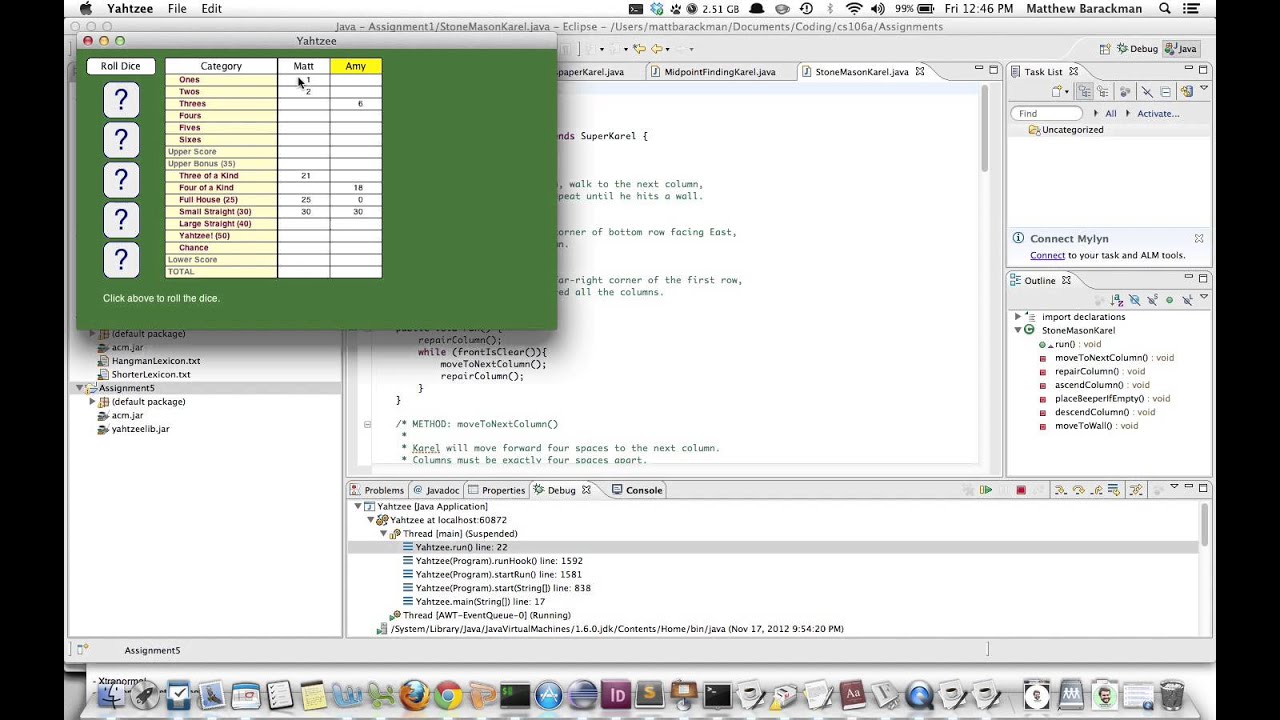Toggle Scheduled presentation icon in Task List
The image size is (1280, 720).
tap(1103, 91)
